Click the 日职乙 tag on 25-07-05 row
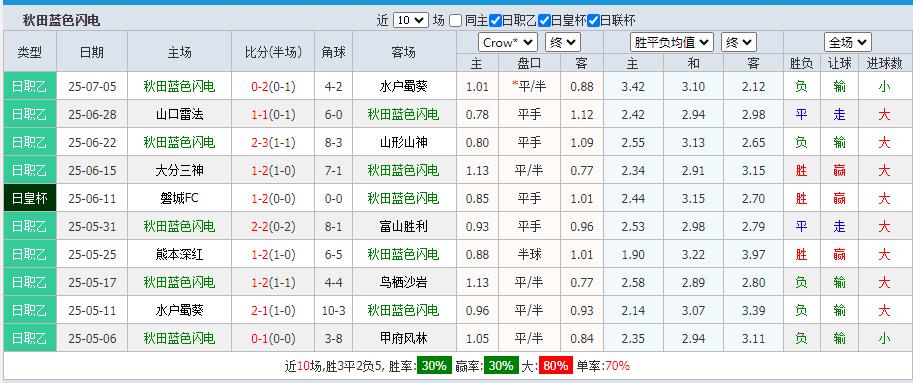This screenshot has width=913, height=383. coord(30,87)
